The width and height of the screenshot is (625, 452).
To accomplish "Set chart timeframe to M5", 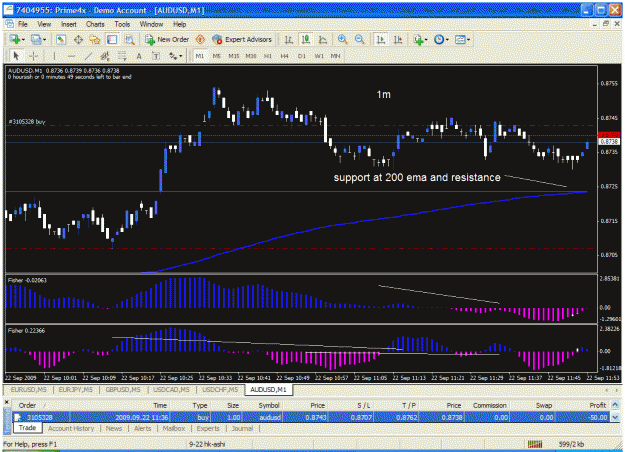I will point(216,56).
